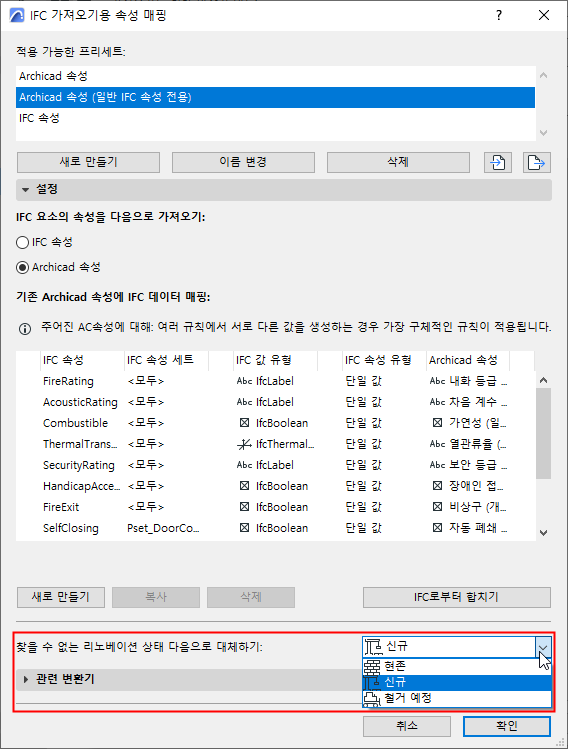Image resolution: width=568 pixels, height=749 pixels.
Task: Click the preset list scroll down arrow
Action: pos(543,133)
